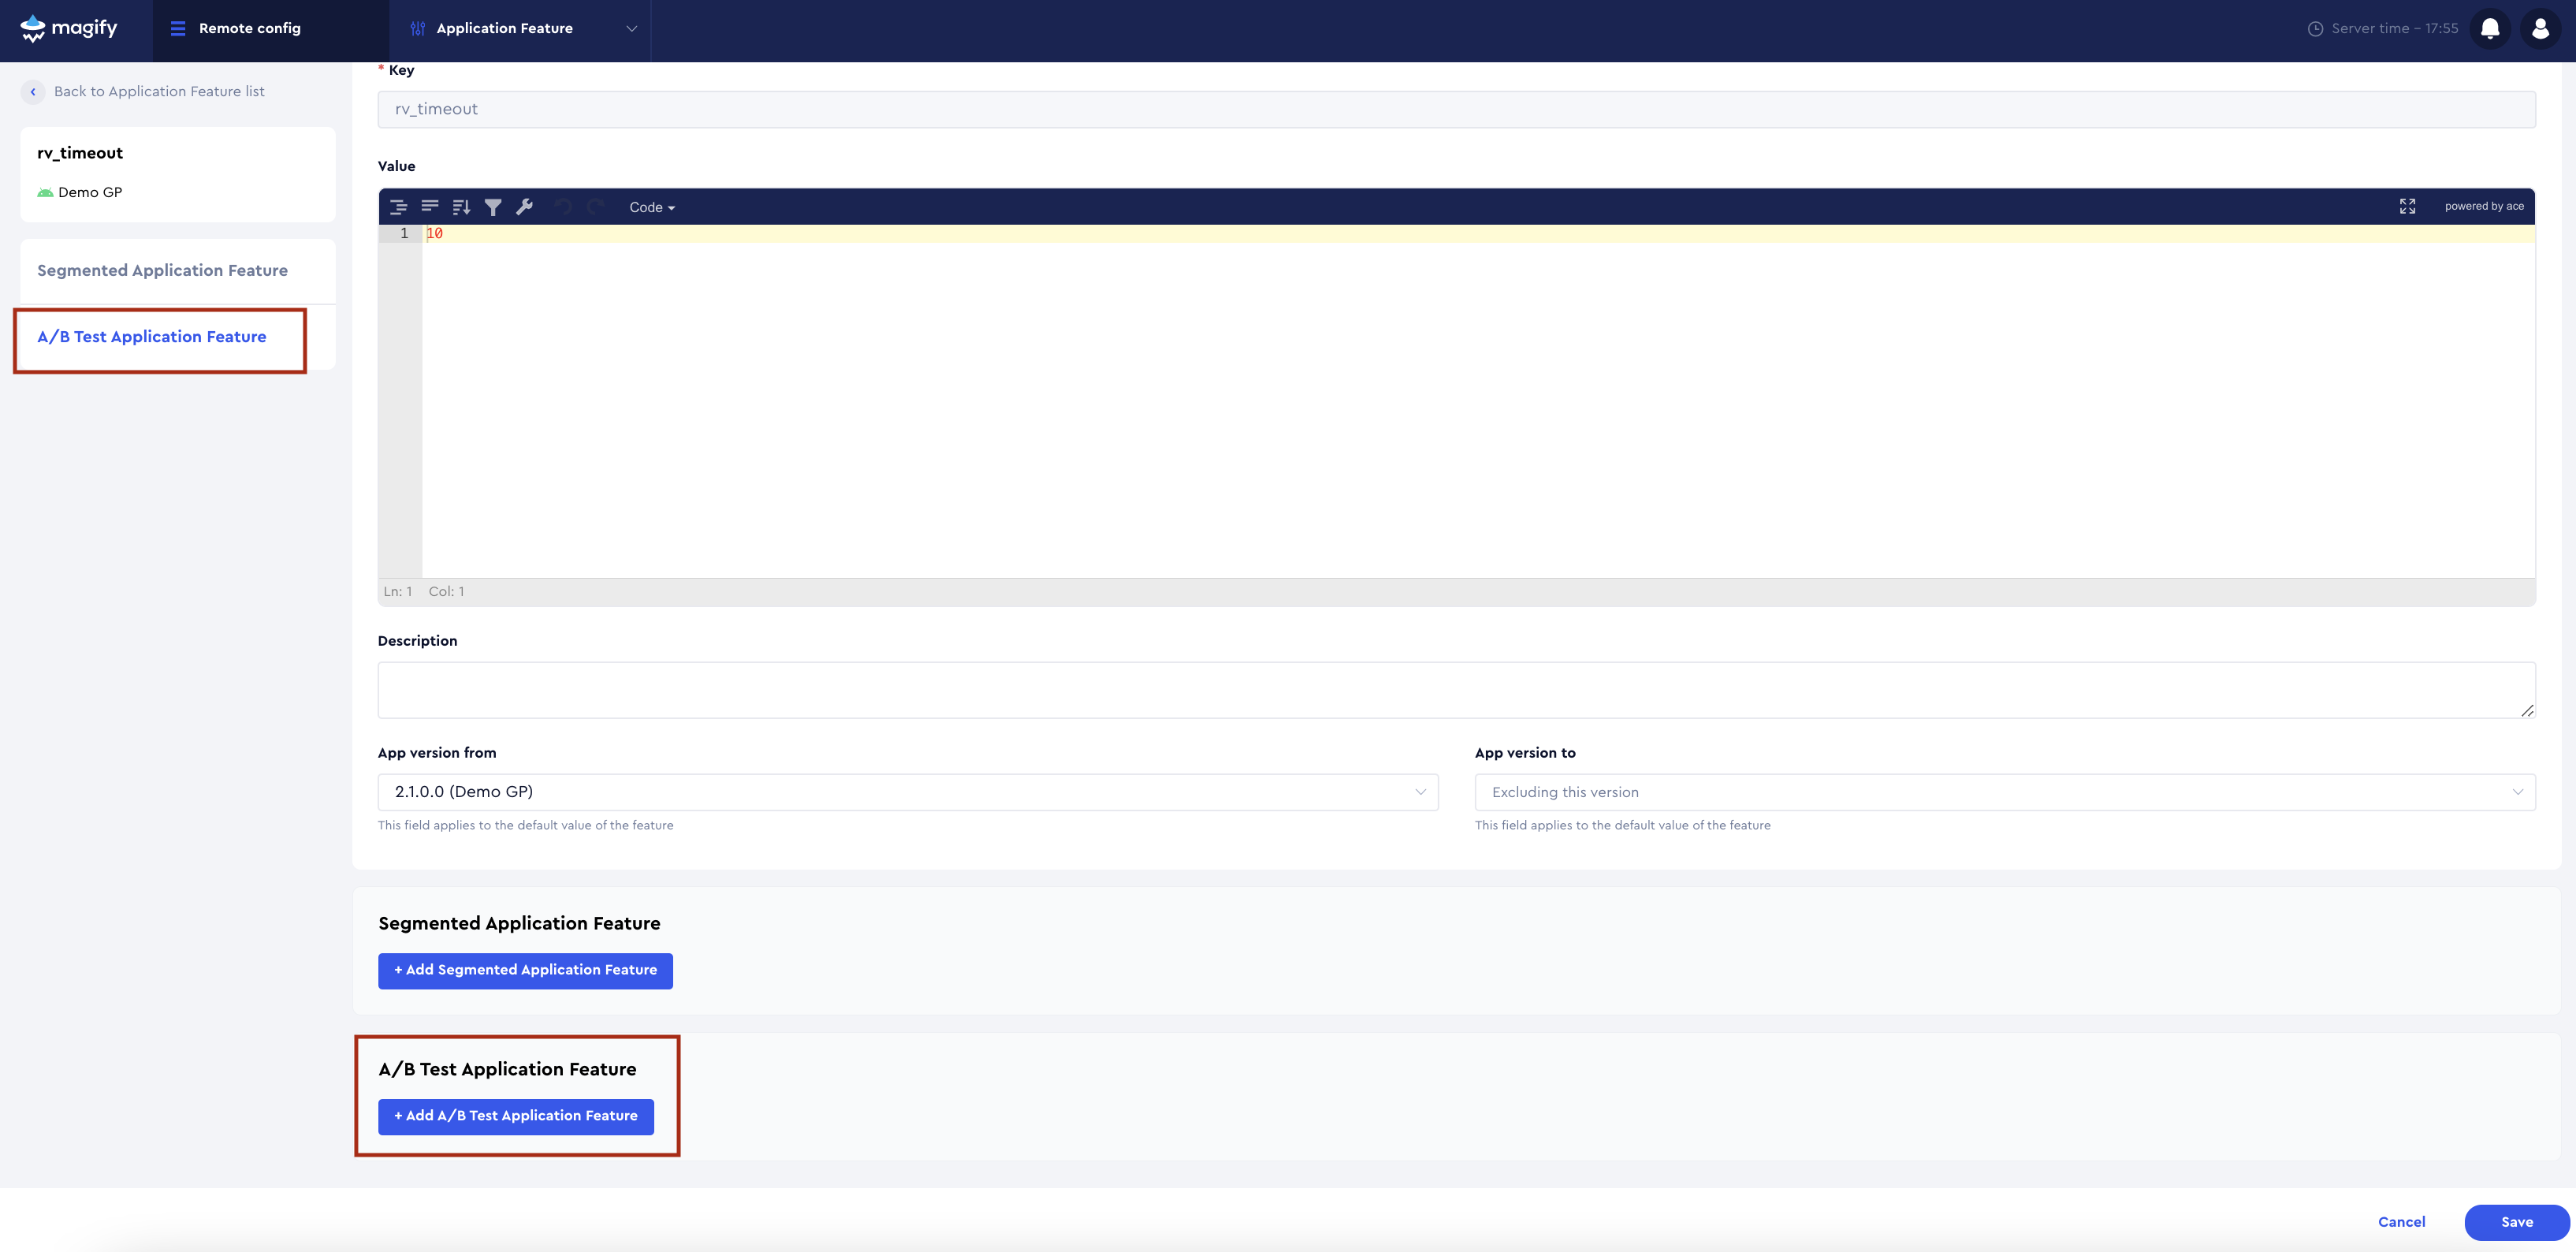Open notifications via the bell icon
Screen dimensions: 2576x1252
2490,28
